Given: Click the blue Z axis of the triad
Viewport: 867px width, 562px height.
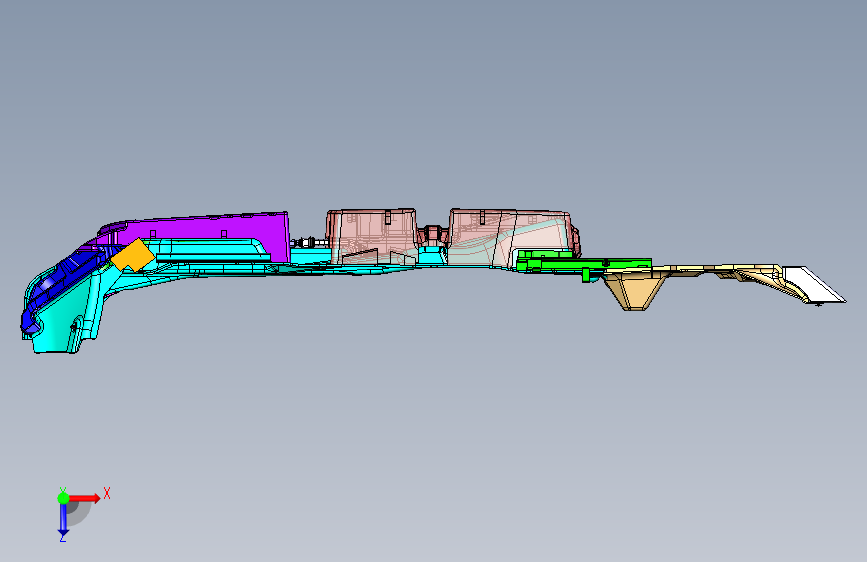Looking at the screenshot, I should (63, 519).
